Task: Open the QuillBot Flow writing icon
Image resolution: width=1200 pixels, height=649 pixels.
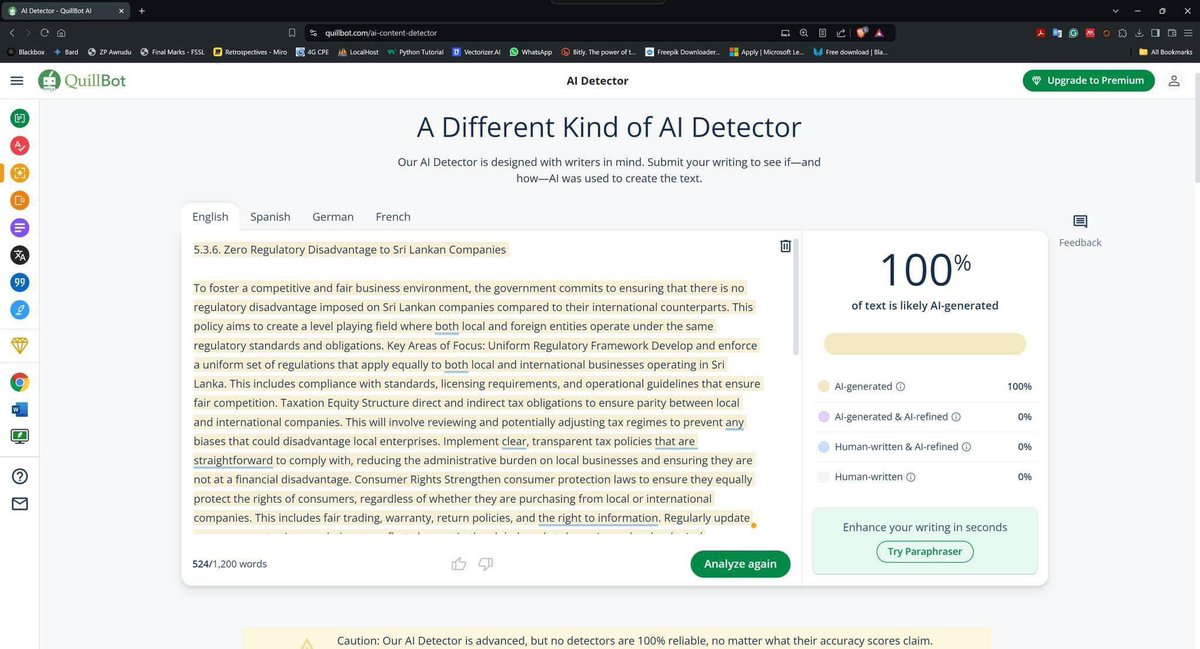Action: click(20, 310)
